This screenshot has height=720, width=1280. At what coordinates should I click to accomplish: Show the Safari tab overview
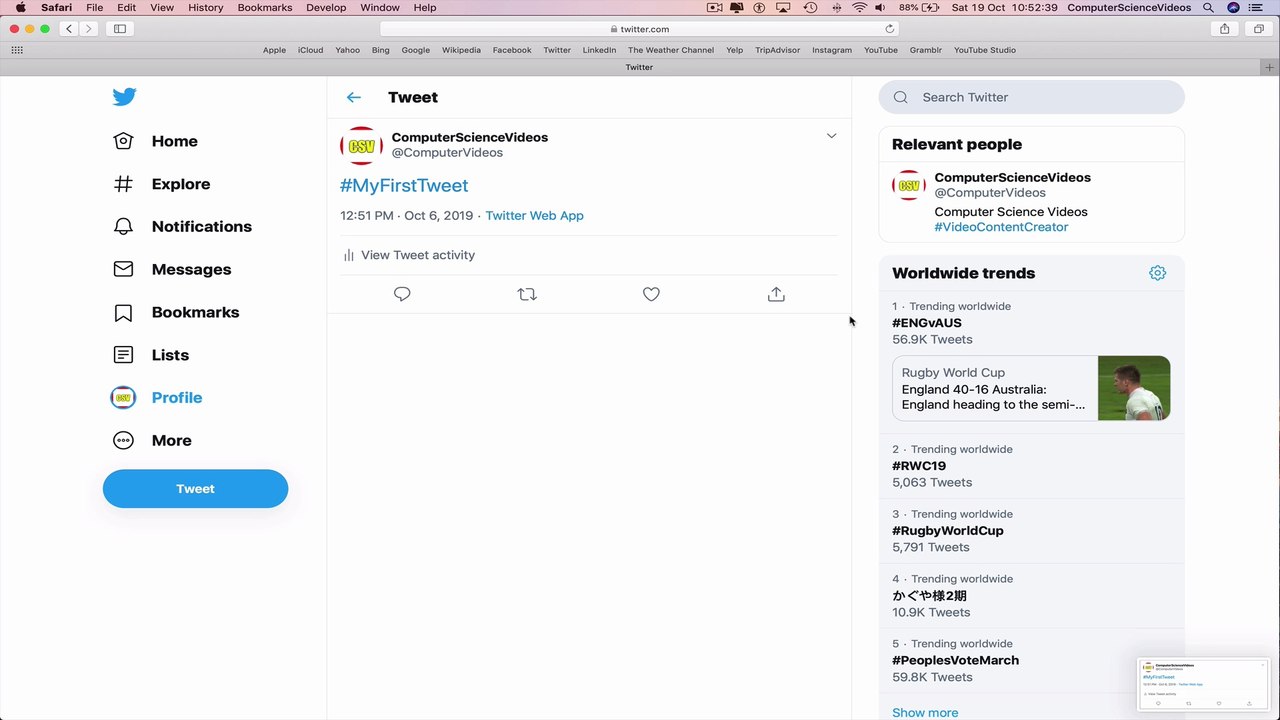[1259, 29]
